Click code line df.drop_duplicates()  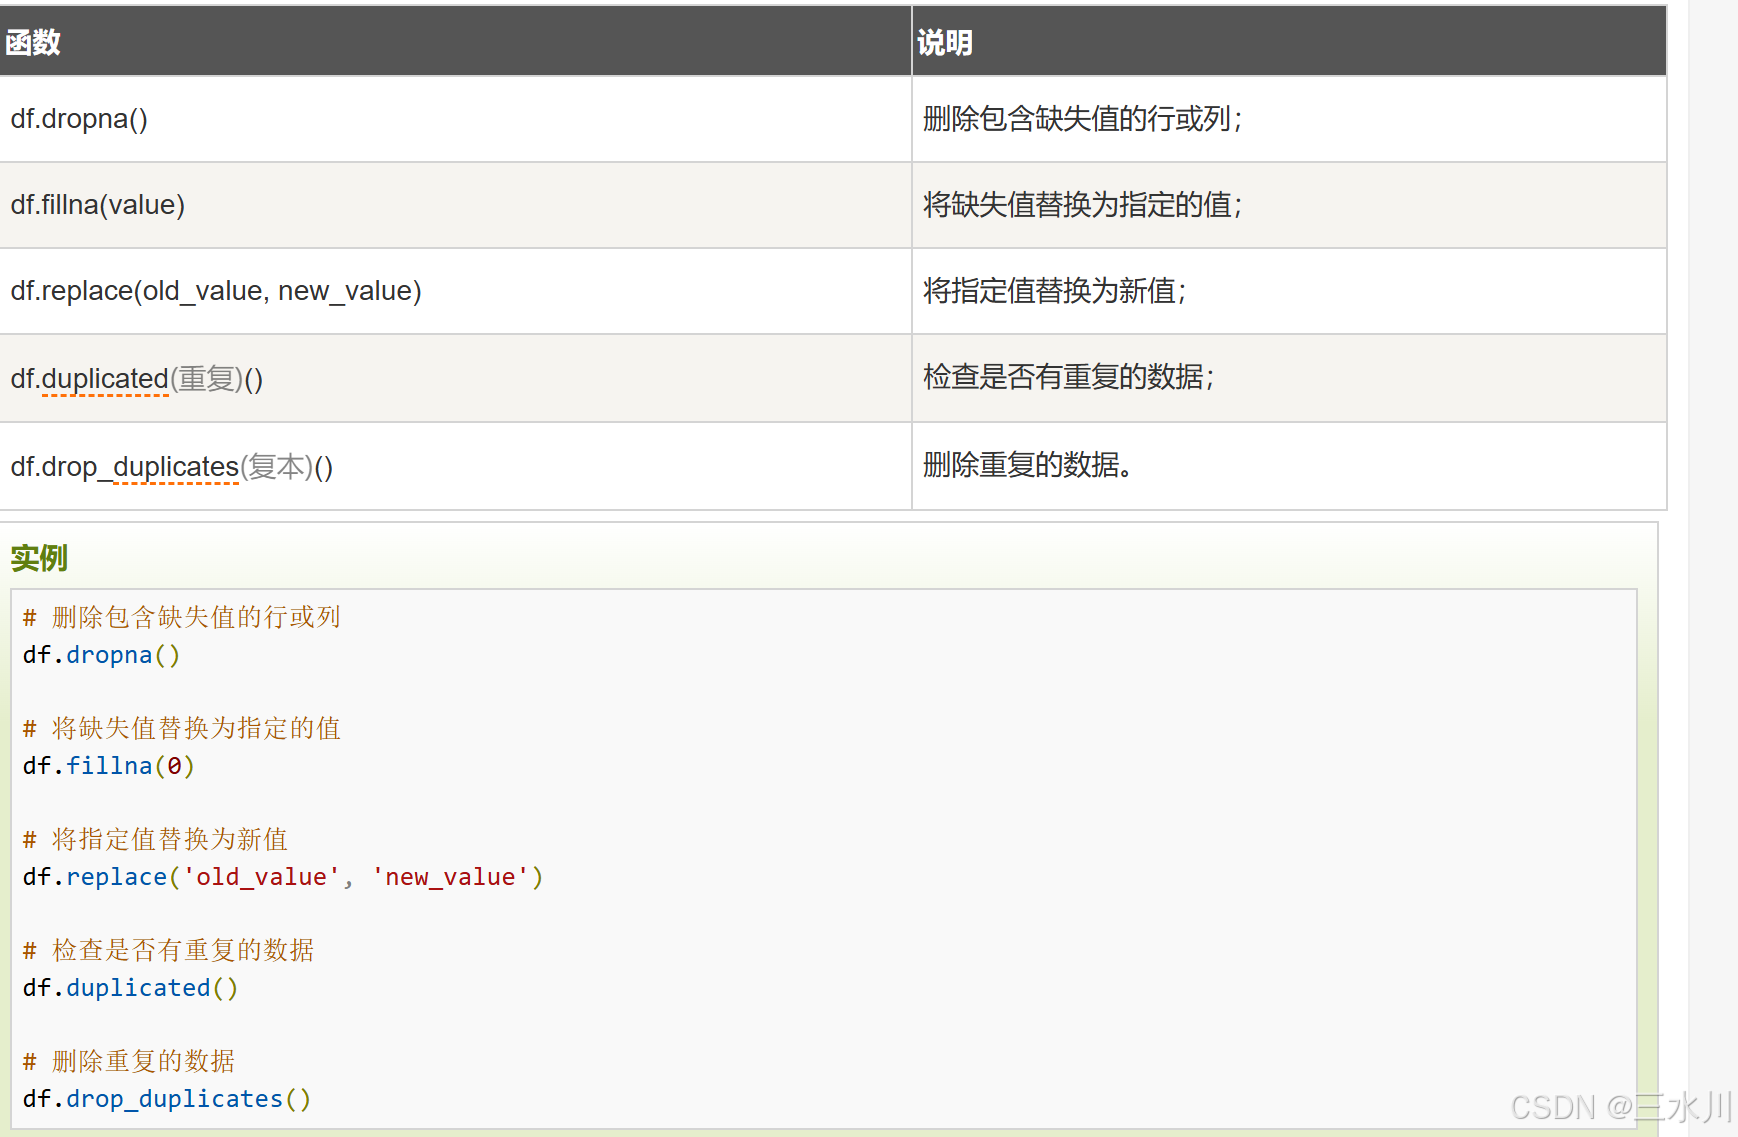tap(167, 1099)
